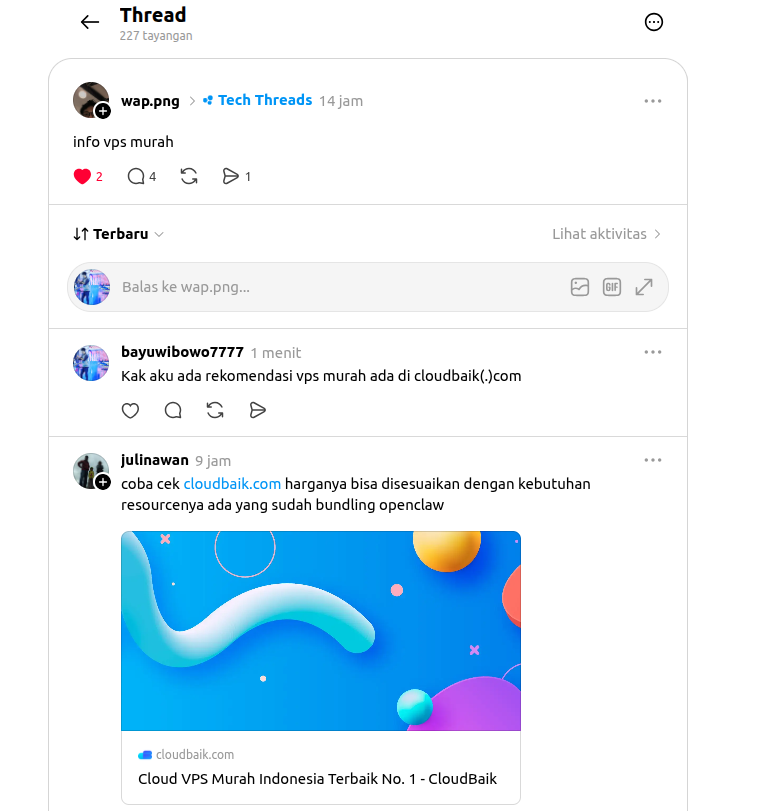Open the CloudBaik link preview image

321,630
